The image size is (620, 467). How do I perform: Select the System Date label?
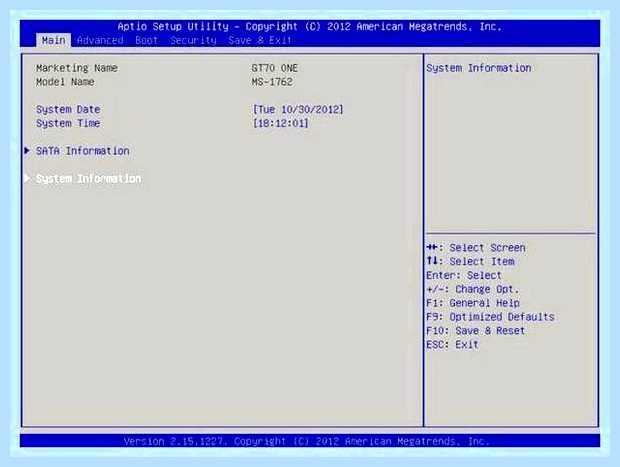point(68,110)
